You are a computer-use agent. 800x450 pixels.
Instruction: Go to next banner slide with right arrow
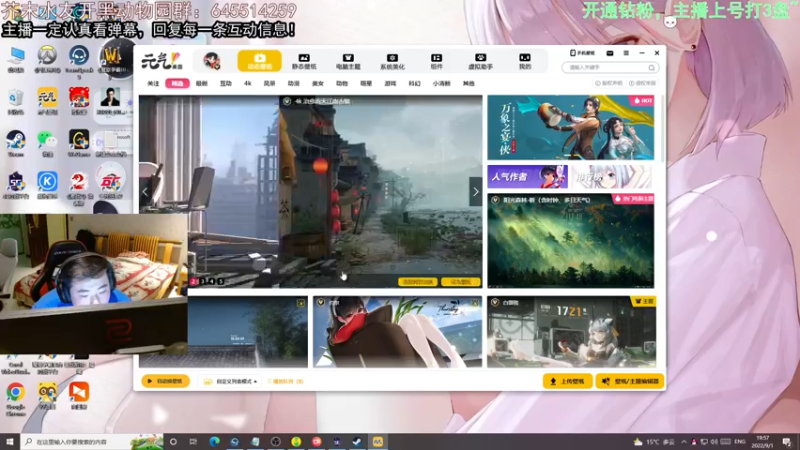coord(476,192)
